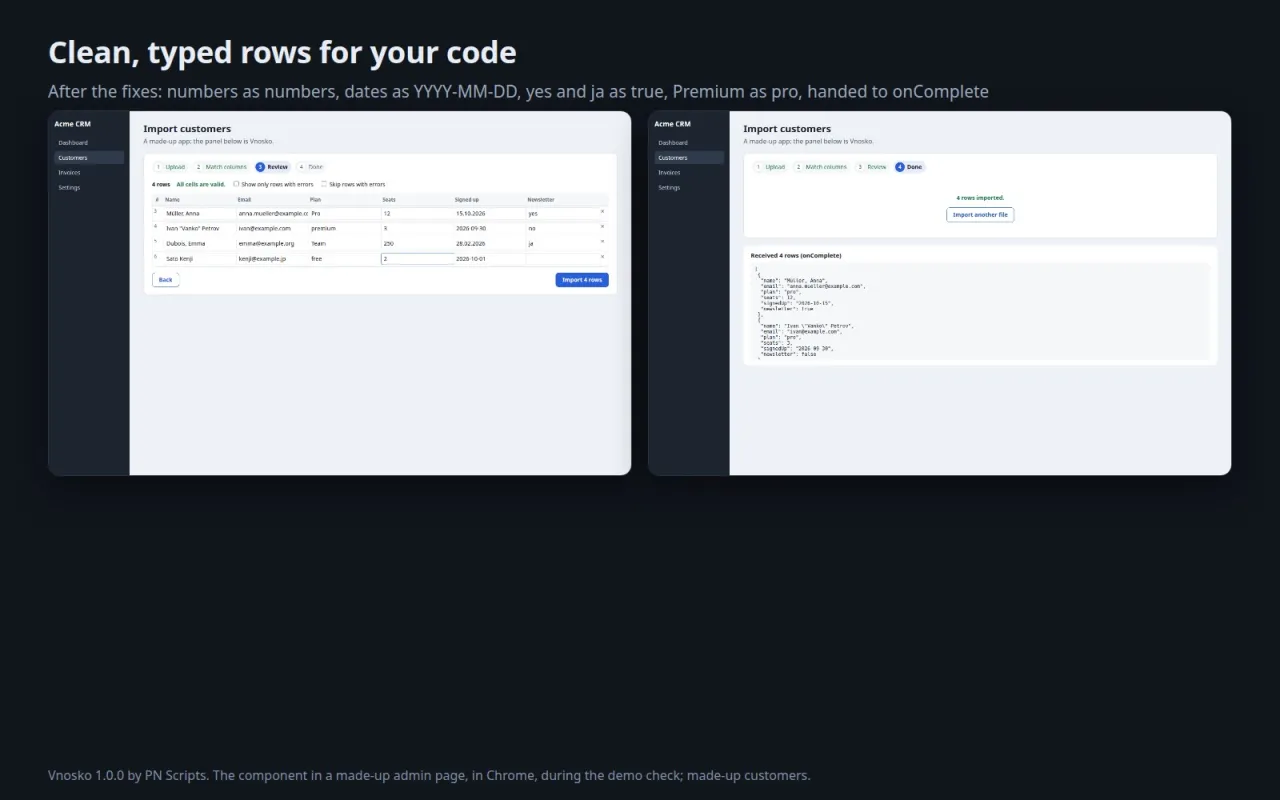Viewport: 1280px width, 800px height.
Task: Enable 'Show only rows with errors' checkbox
Action: [x=236, y=184]
